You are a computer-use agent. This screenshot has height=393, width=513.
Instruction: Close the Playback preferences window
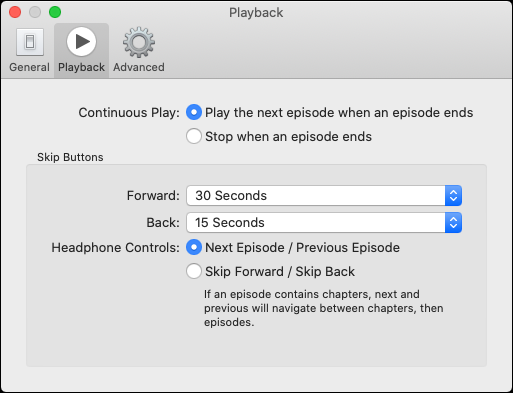coord(15,12)
